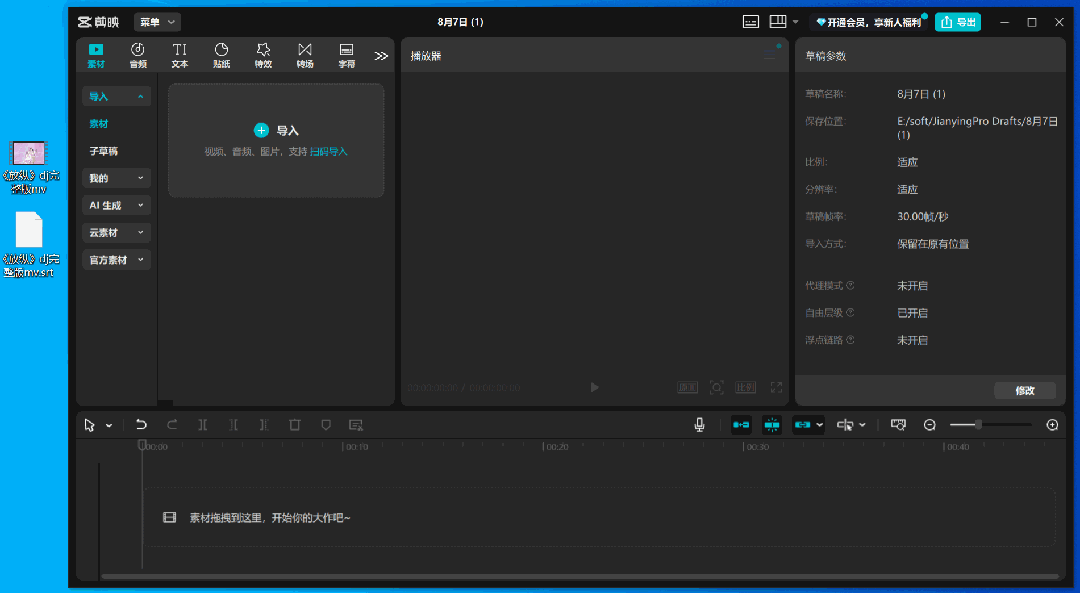
Task: Select the mv.srt file on desktop
Action: click(x=30, y=245)
